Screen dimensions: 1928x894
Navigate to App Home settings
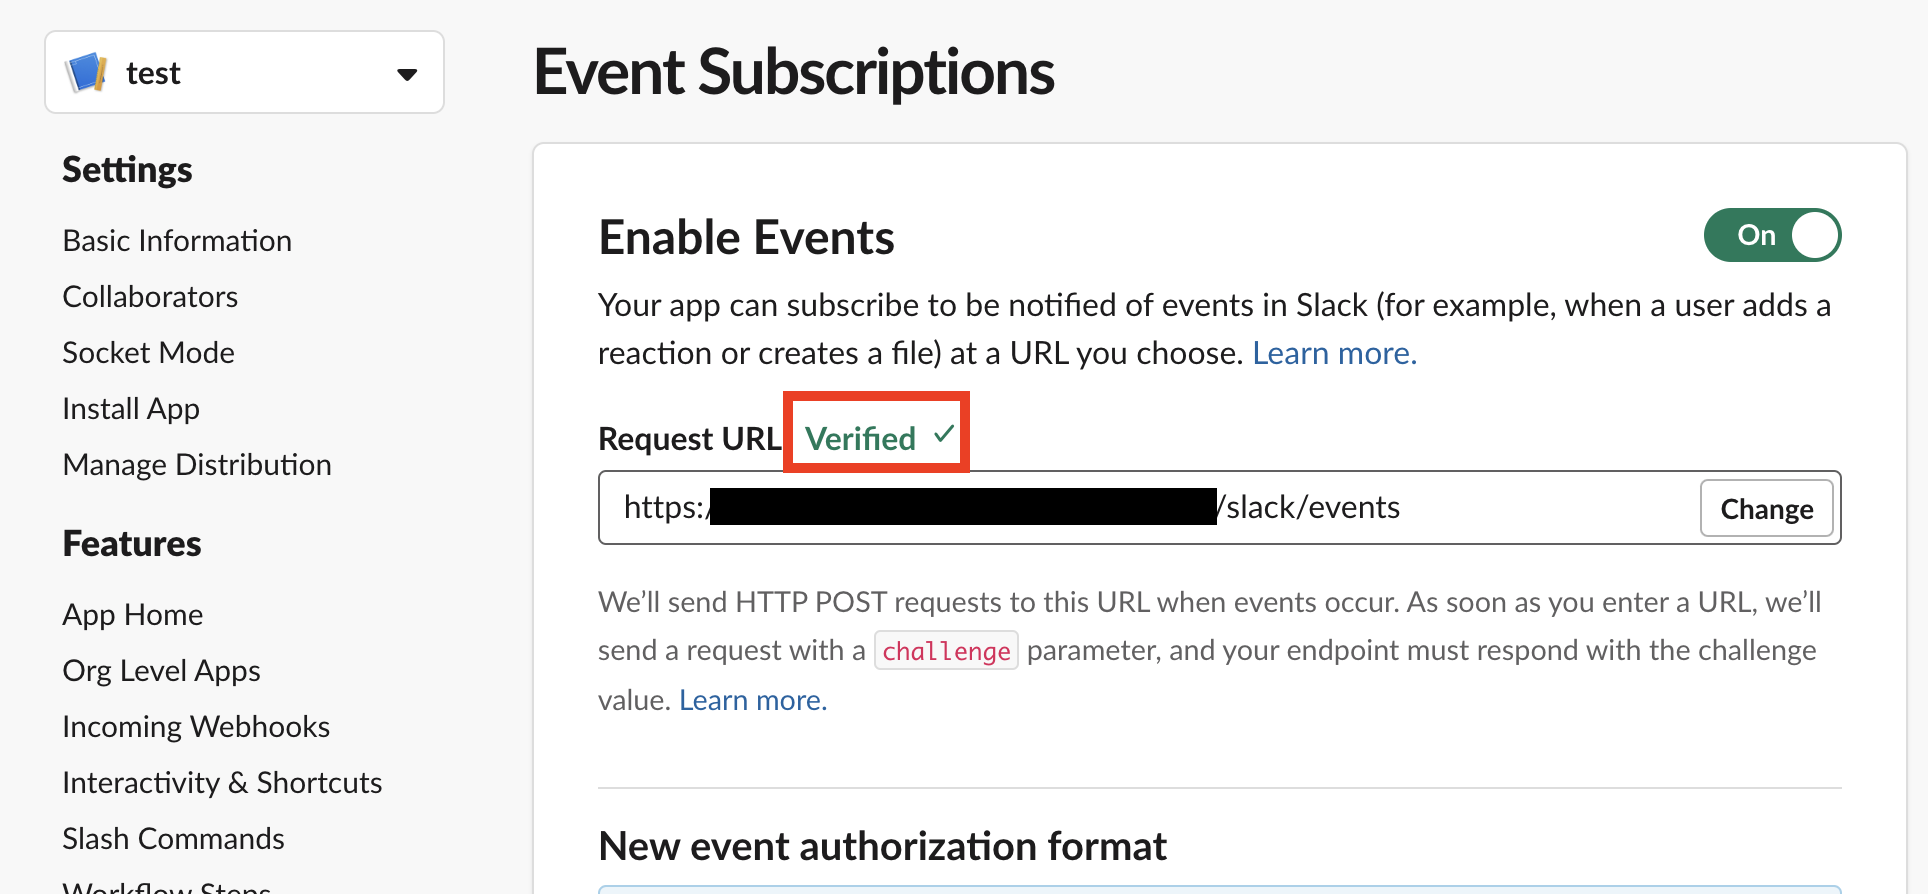coord(133,614)
